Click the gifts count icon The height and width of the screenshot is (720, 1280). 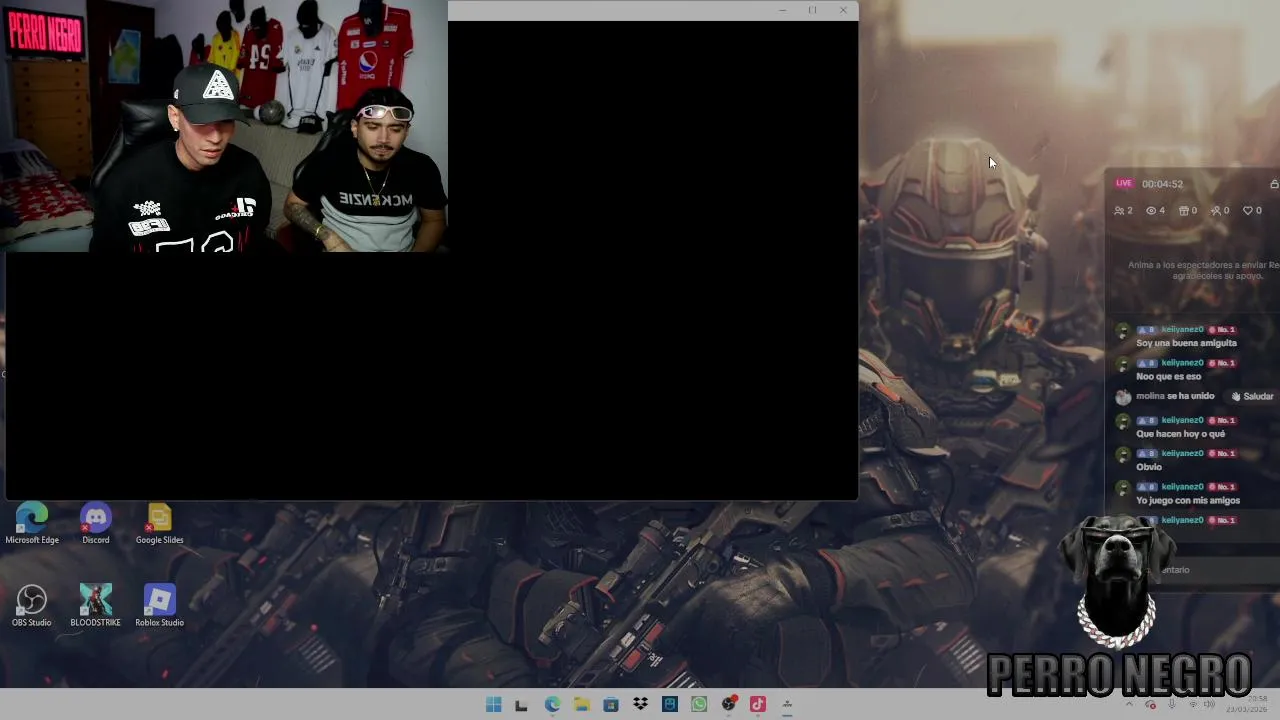(1188, 211)
